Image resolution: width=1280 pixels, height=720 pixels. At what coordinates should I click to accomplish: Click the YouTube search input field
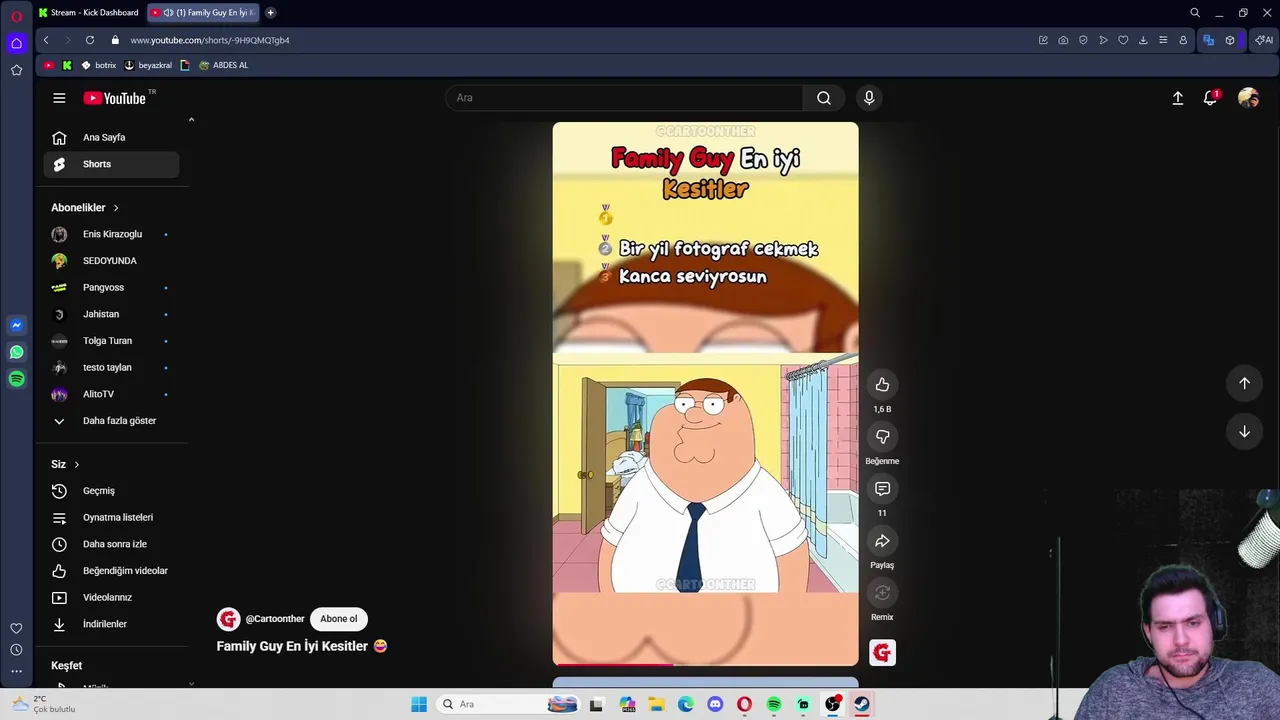(625, 98)
